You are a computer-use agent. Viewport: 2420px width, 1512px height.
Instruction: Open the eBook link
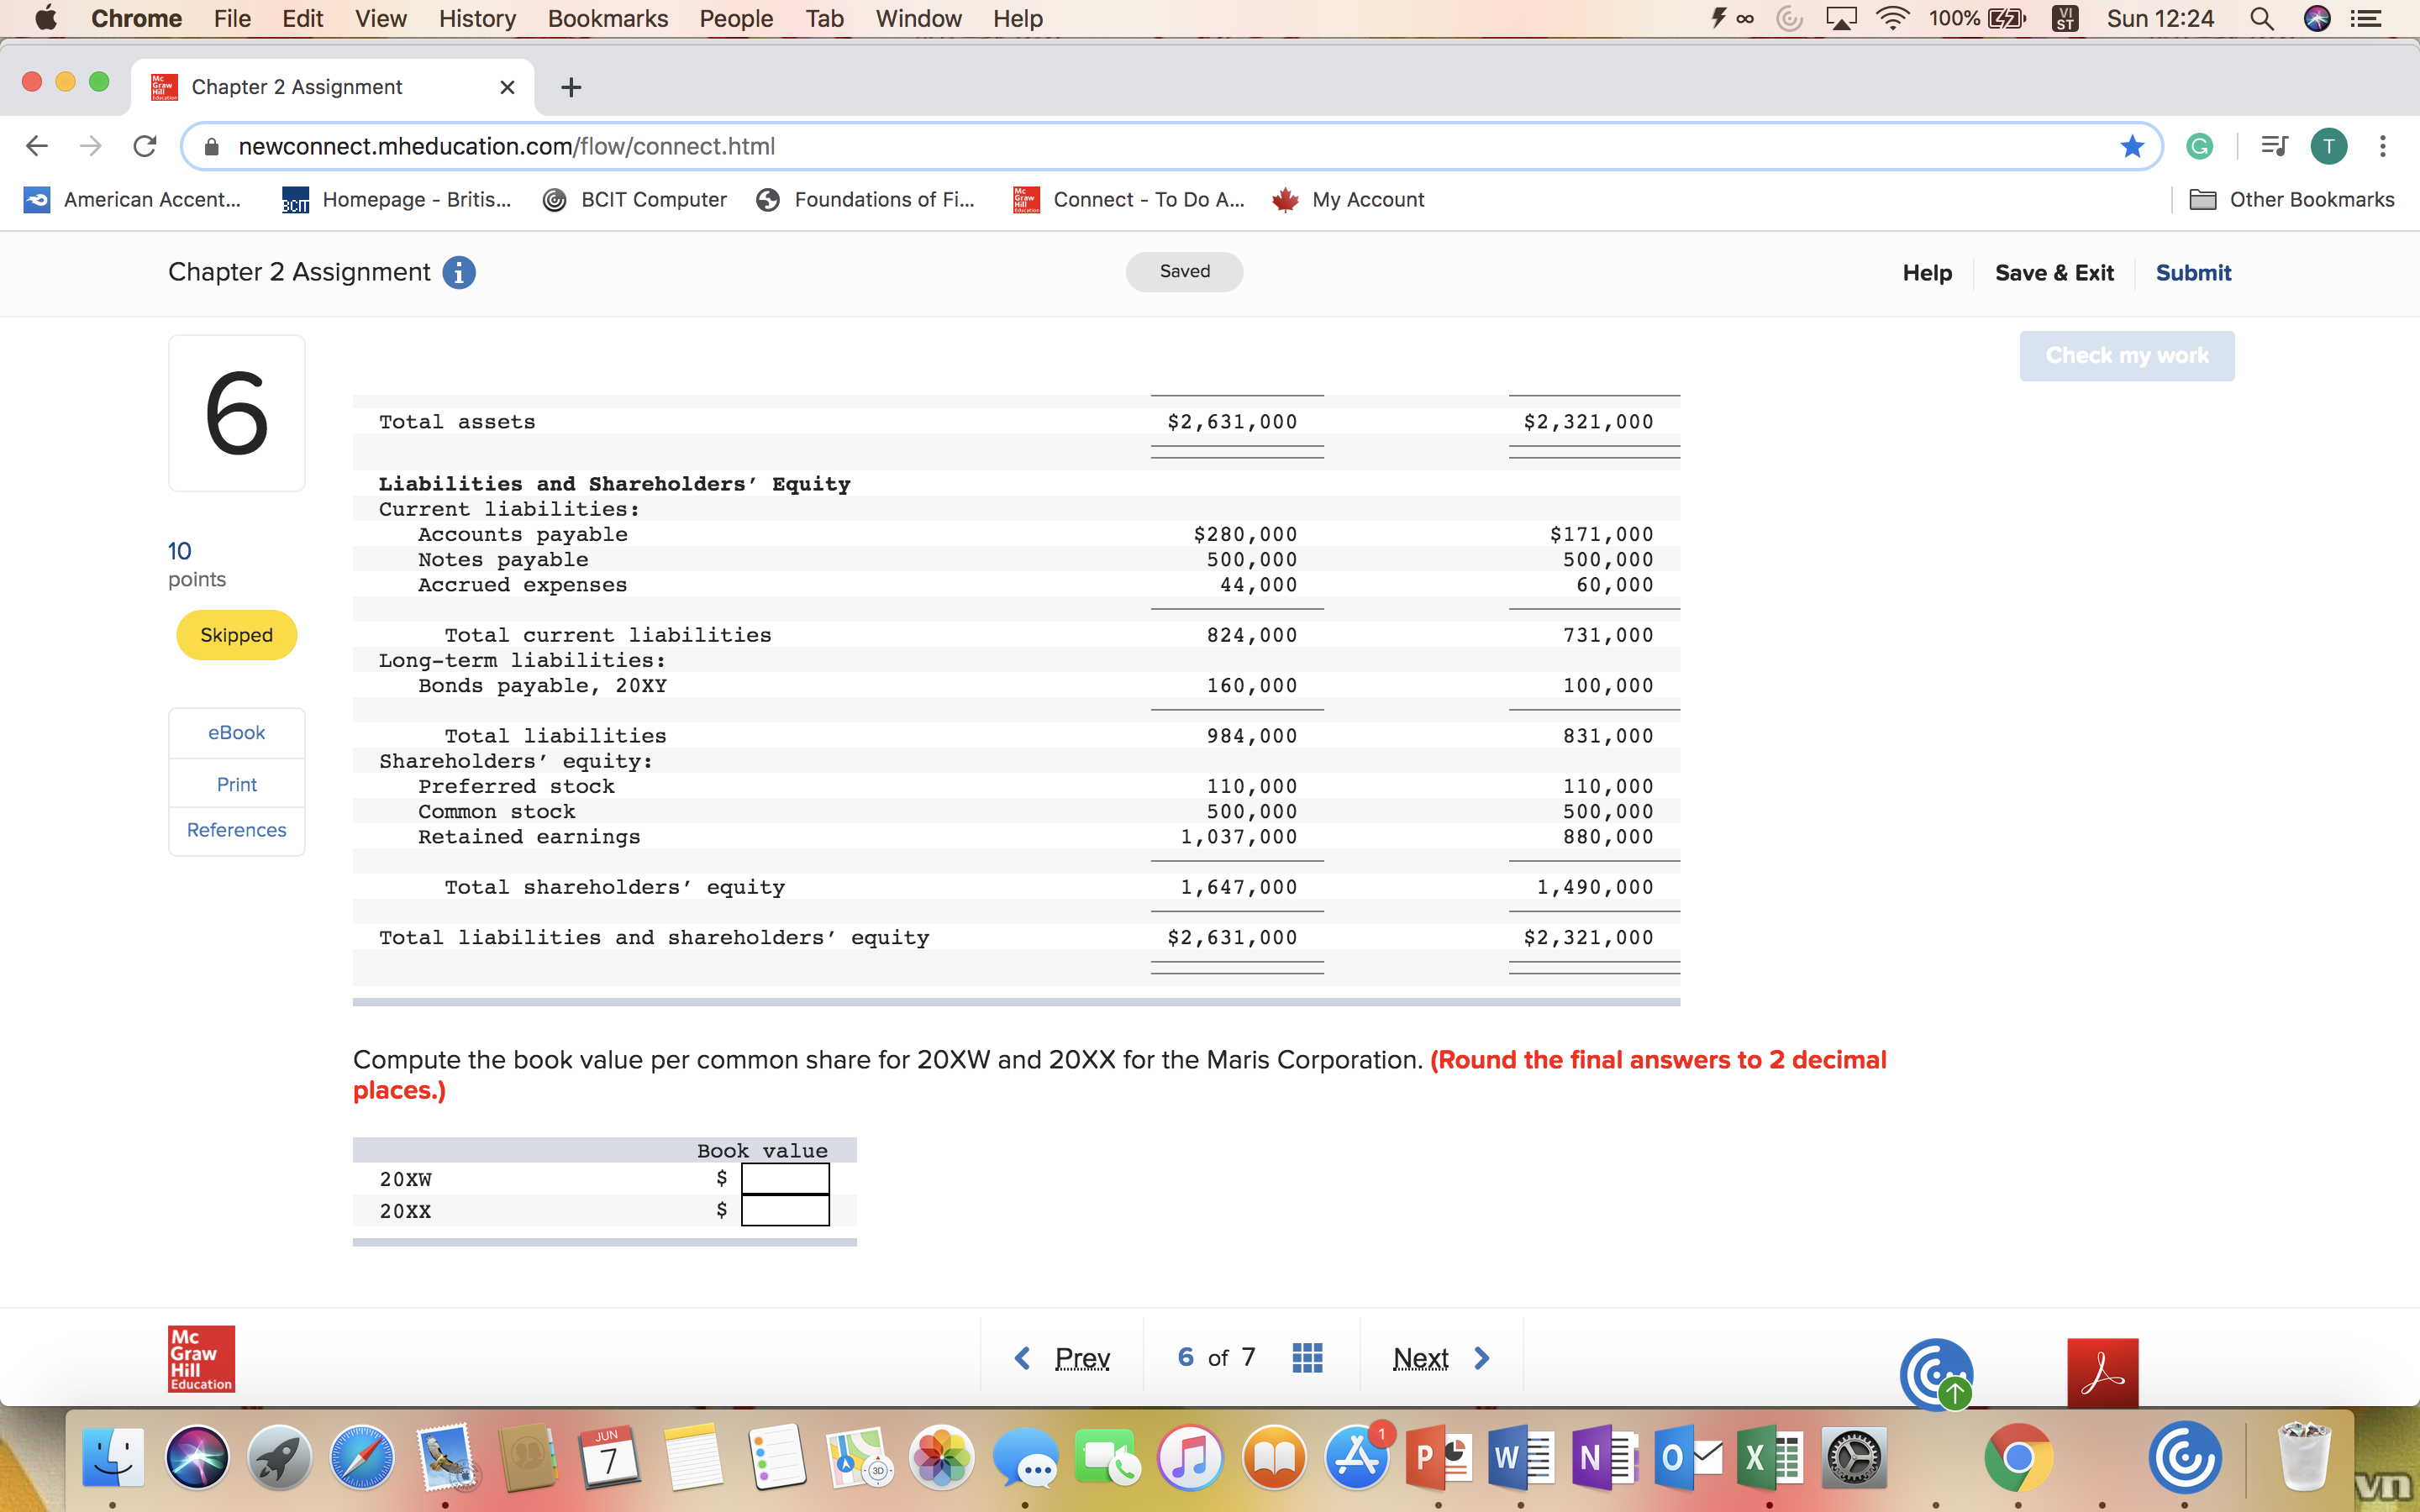(236, 732)
